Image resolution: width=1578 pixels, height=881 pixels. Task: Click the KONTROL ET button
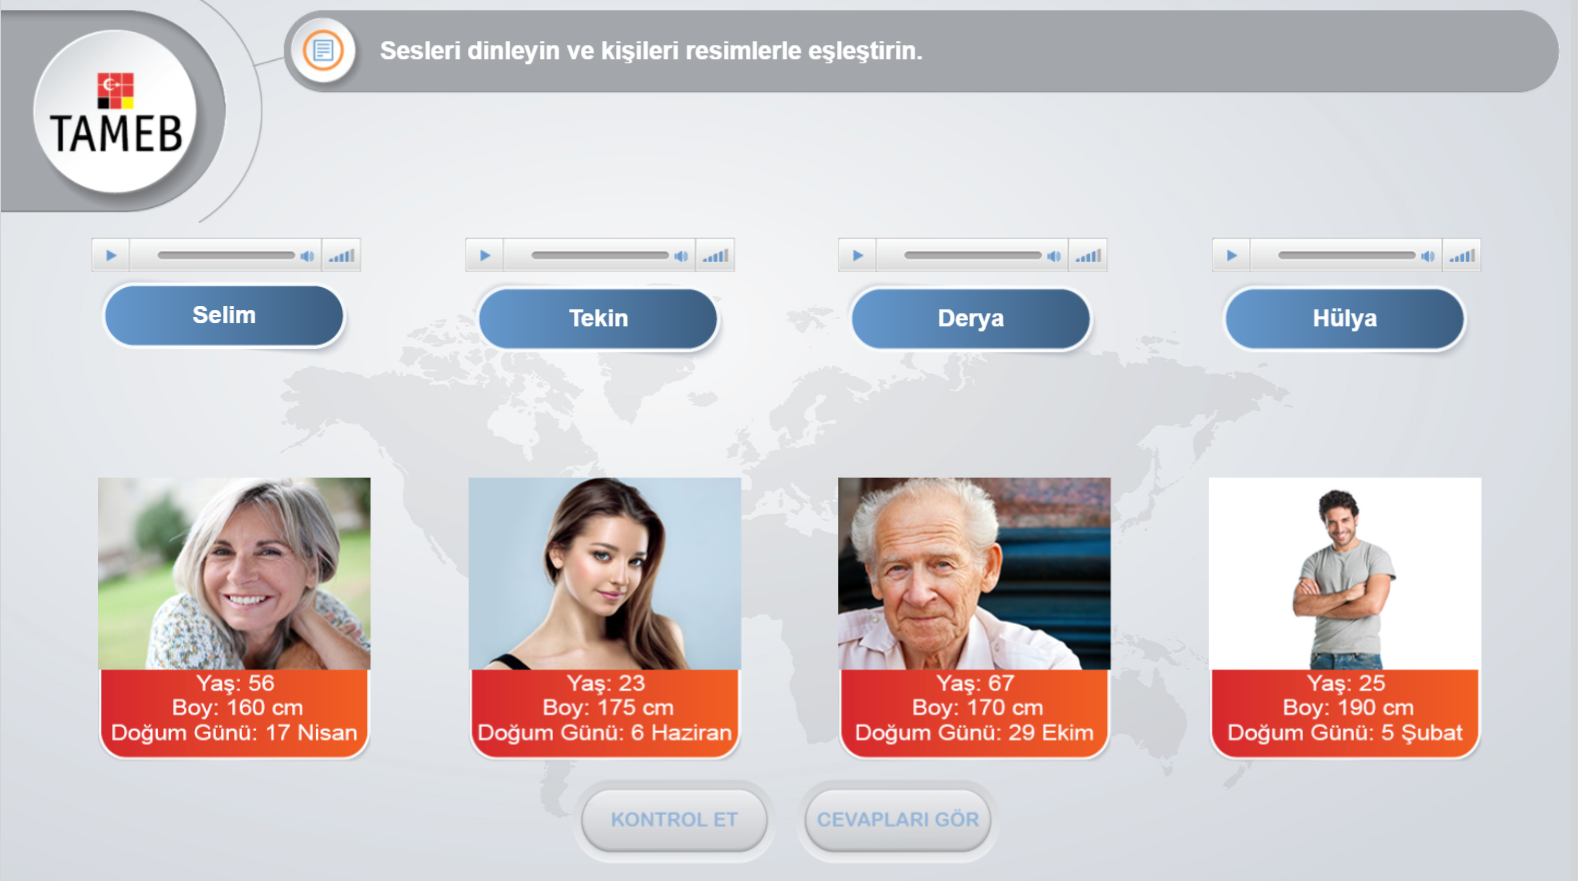[x=674, y=820]
